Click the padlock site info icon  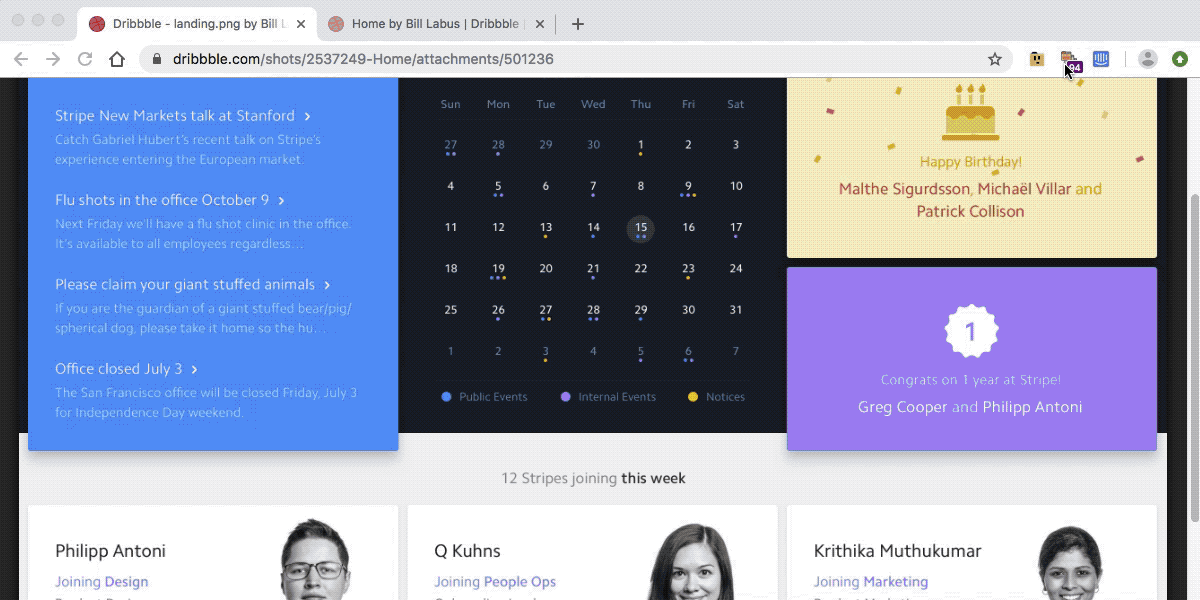click(x=157, y=59)
